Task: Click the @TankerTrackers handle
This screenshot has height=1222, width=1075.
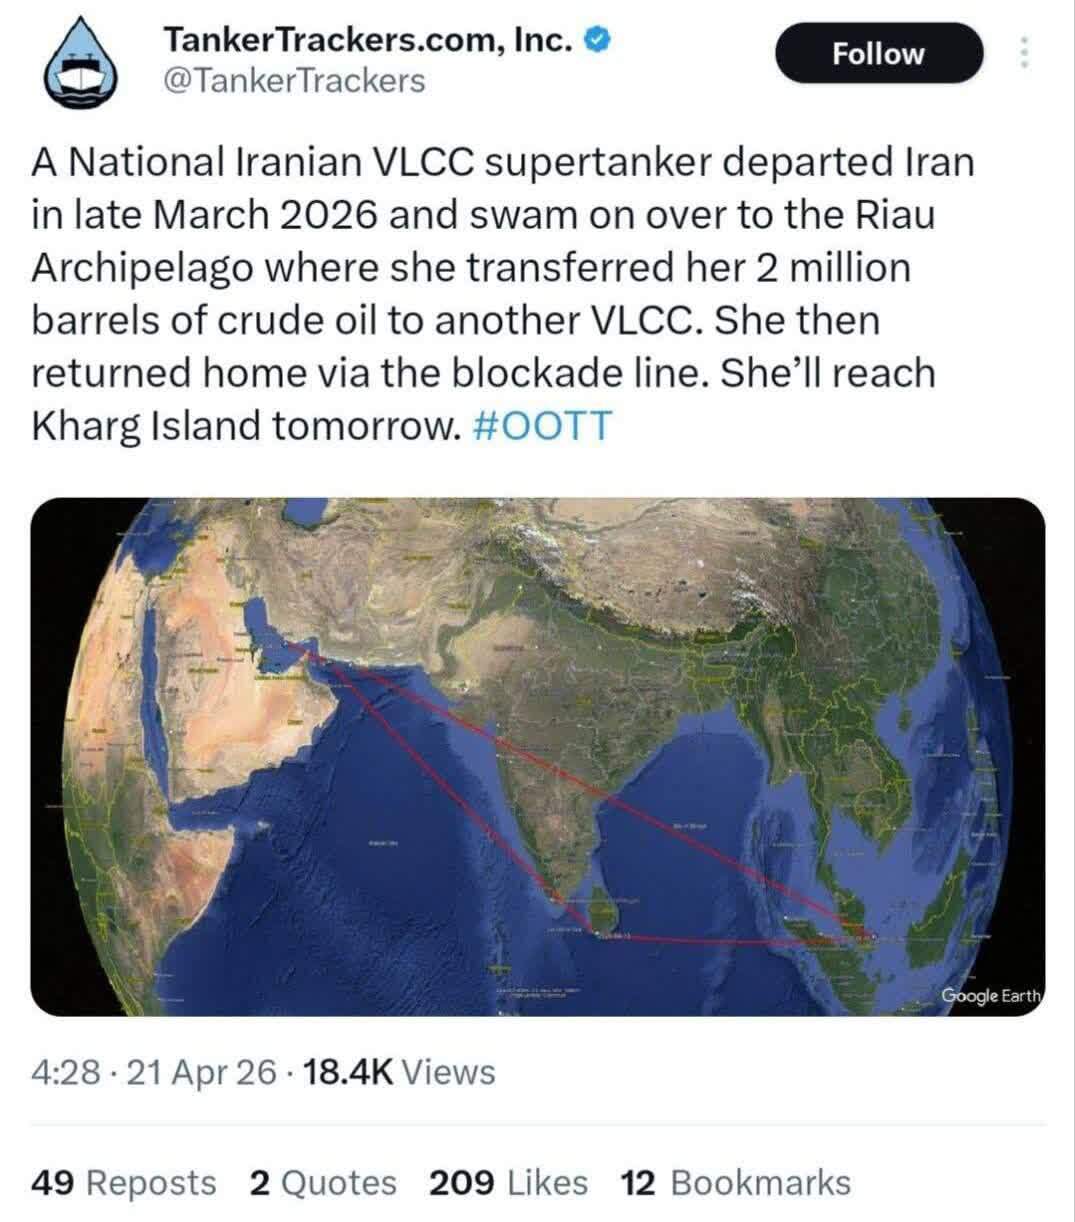Action: (293, 80)
